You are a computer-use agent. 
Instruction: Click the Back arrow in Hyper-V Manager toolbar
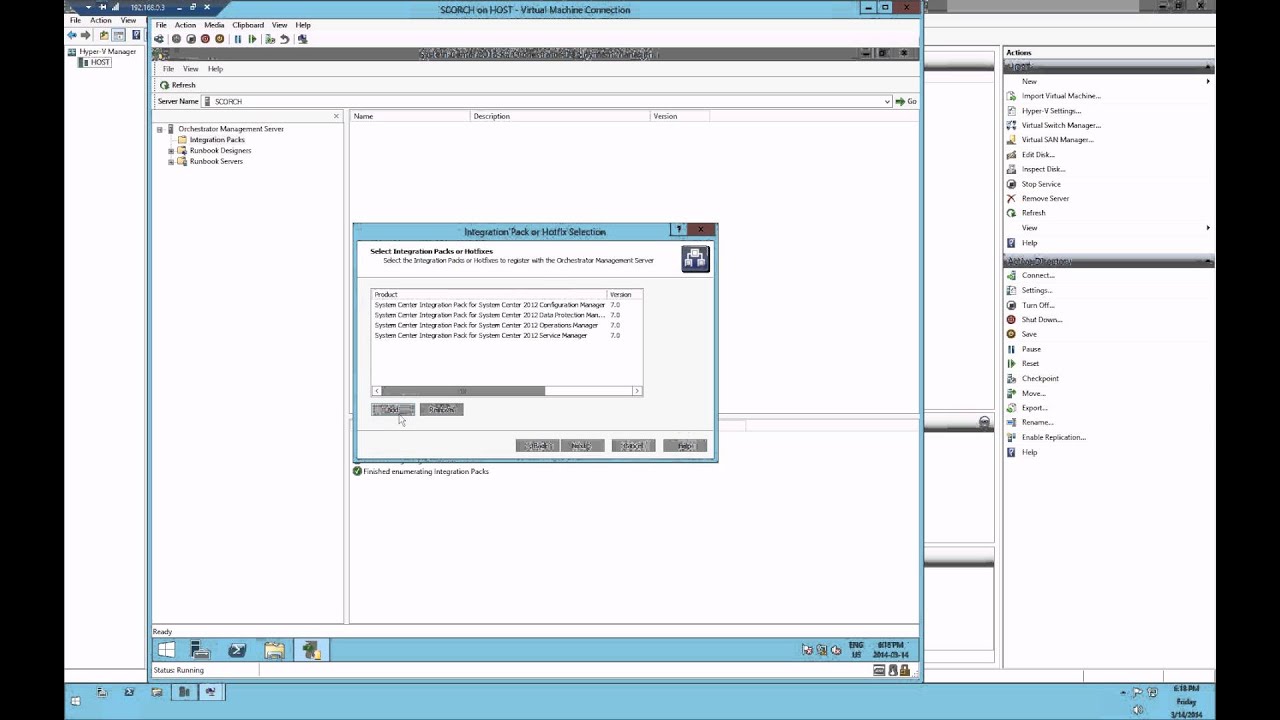pyautogui.click(x=72, y=35)
